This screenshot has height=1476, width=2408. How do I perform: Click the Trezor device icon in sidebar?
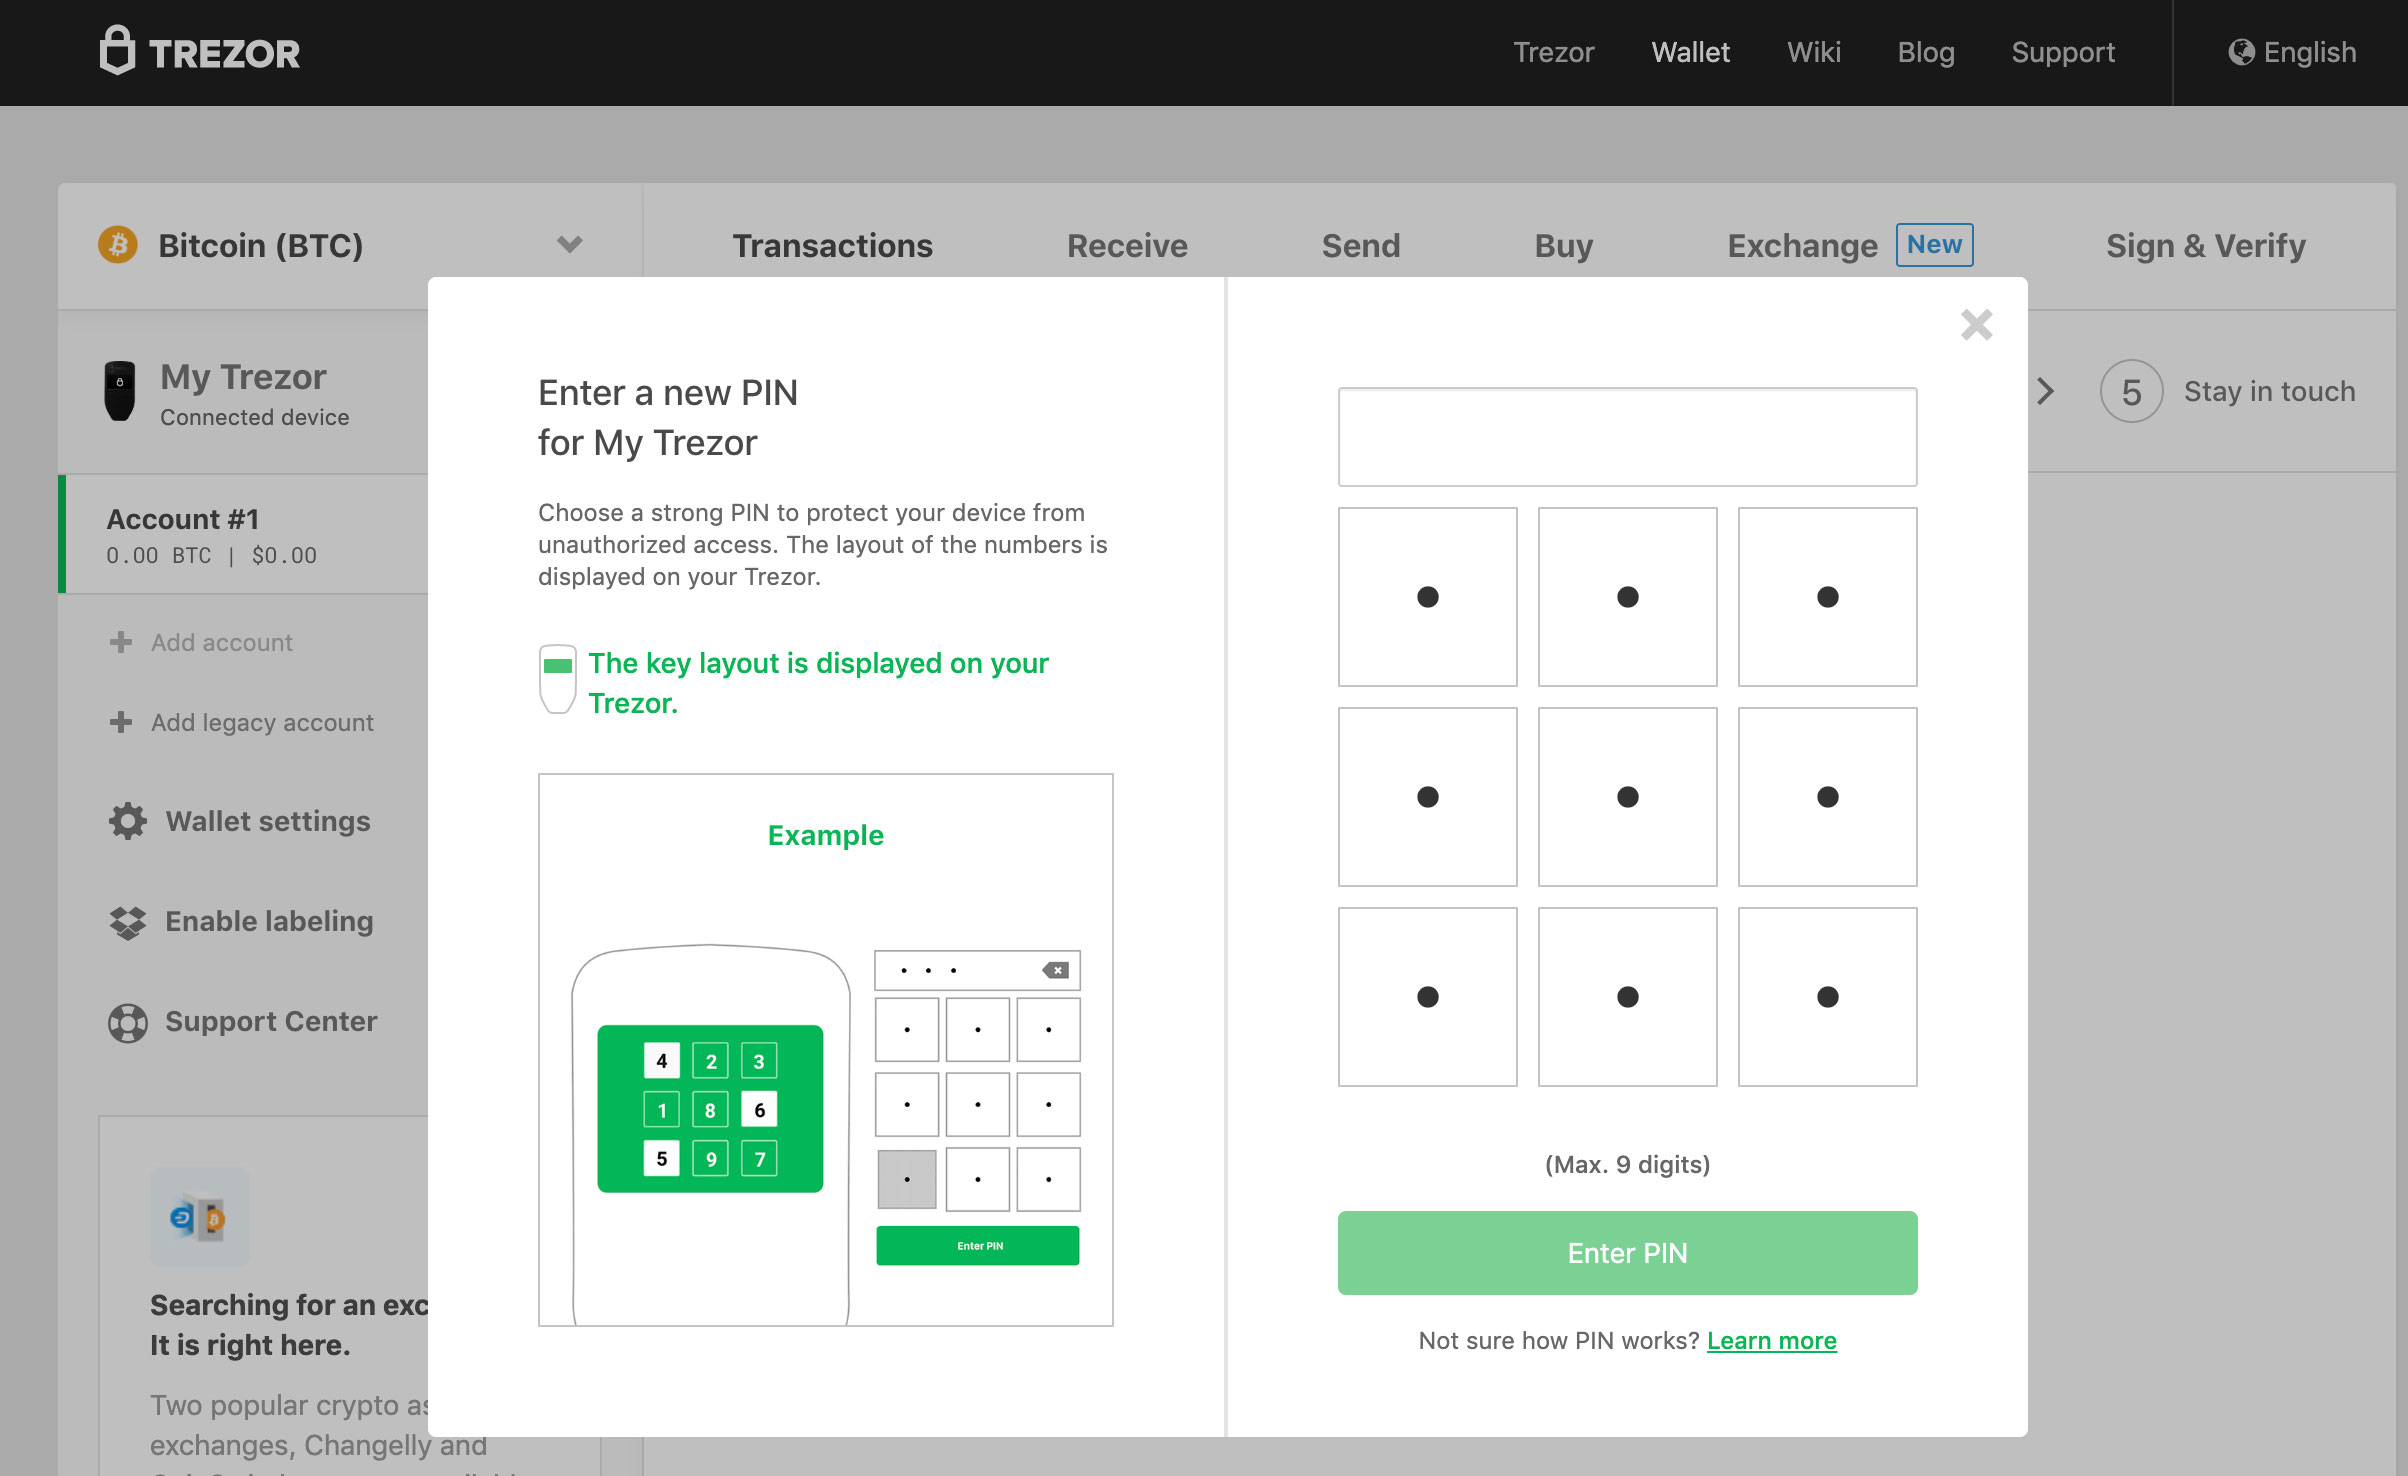click(120, 391)
